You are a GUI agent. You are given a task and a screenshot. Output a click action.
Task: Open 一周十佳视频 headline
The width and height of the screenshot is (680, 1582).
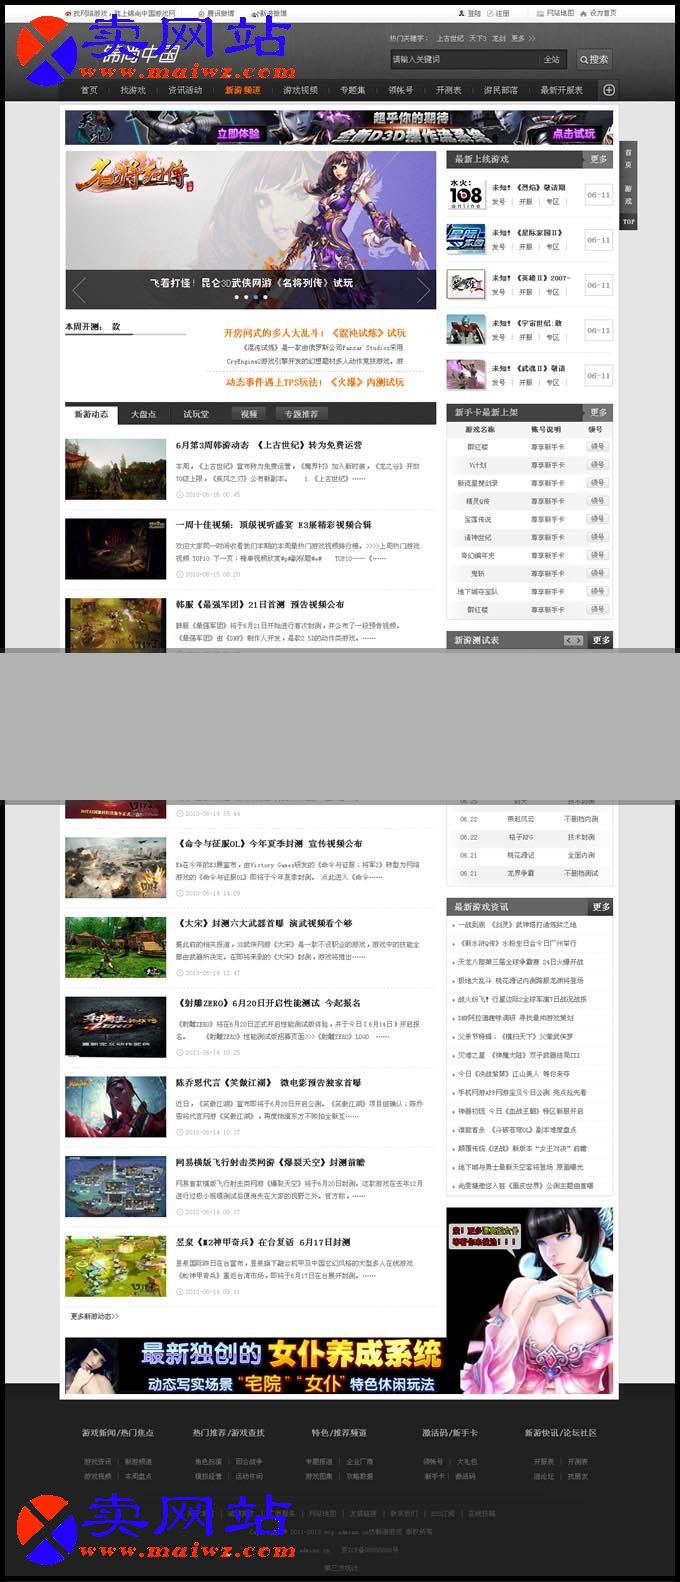coord(273,525)
